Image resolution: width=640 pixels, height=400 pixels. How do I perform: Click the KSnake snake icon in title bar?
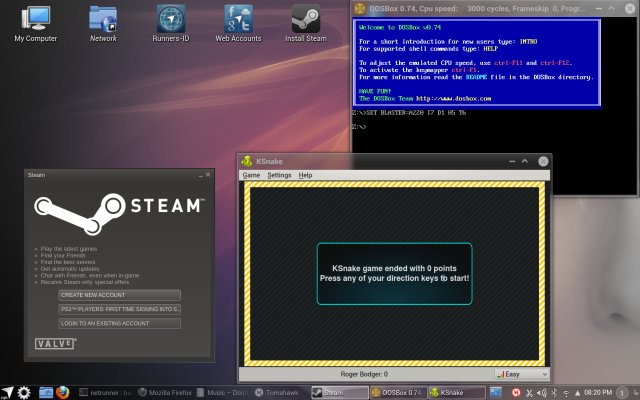click(247, 161)
